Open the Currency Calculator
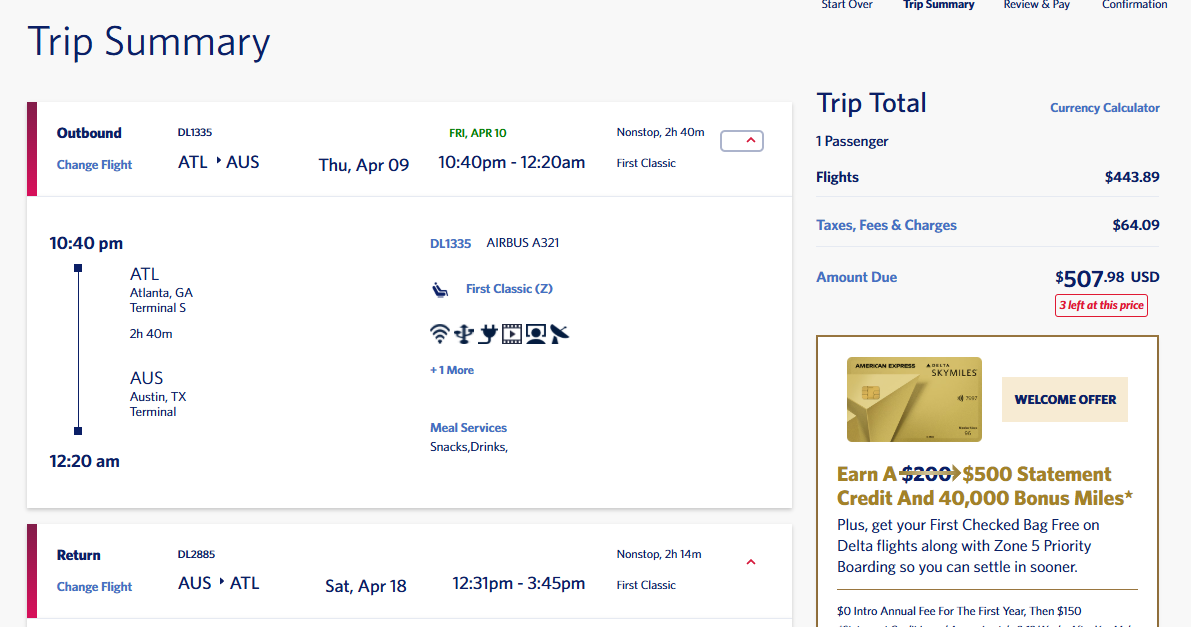 click(x=1104, y=108)
